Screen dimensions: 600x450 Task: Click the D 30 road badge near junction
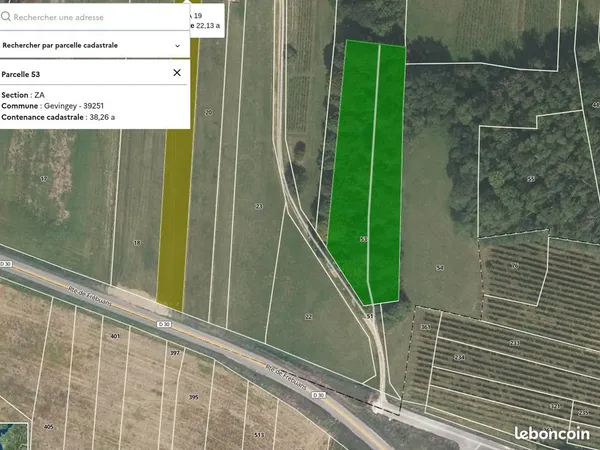pos(319,395)
